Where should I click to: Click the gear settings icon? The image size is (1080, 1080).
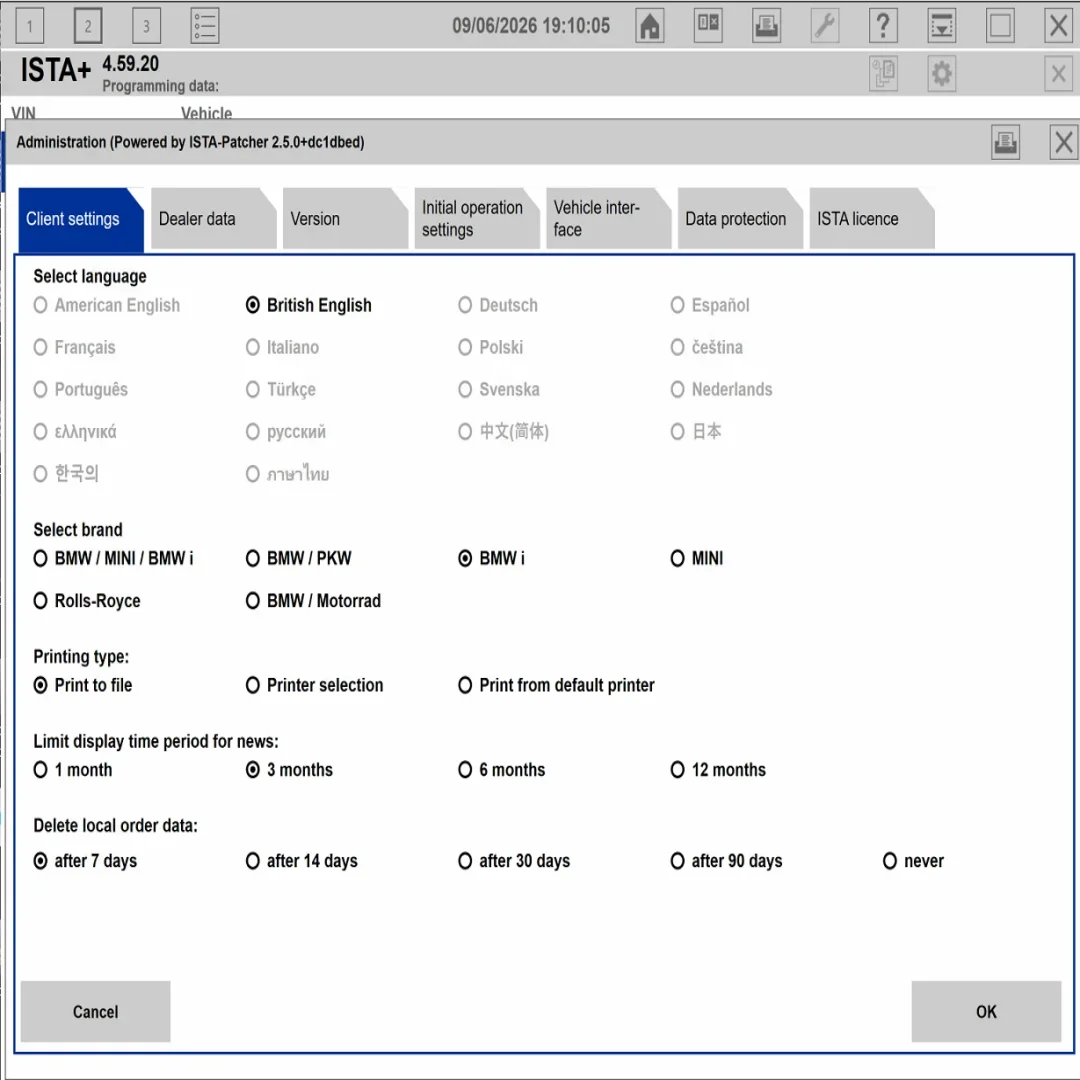[x=942, y=74]
